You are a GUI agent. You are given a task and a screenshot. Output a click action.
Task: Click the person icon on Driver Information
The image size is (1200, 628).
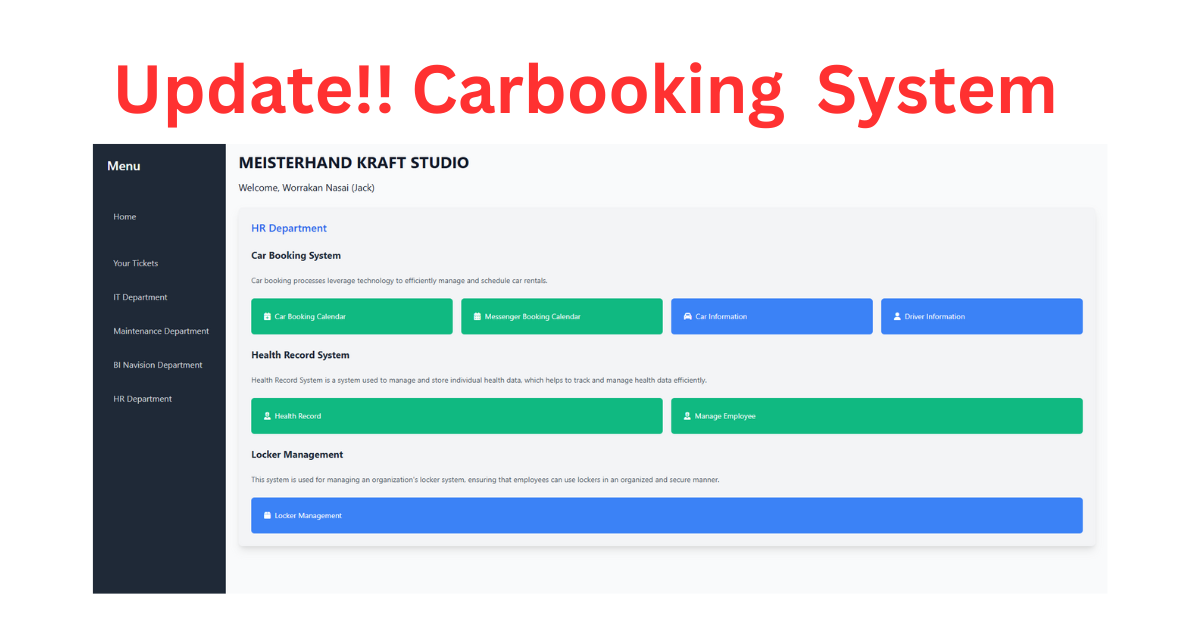897,317
